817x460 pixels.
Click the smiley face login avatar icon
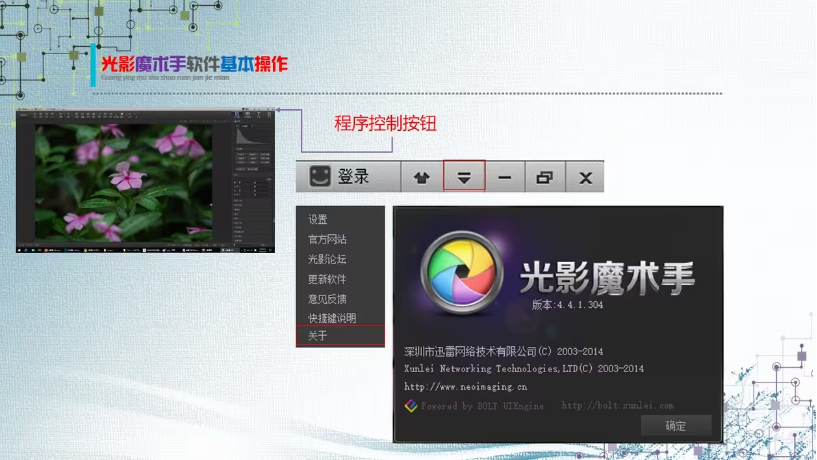point(320,177)
